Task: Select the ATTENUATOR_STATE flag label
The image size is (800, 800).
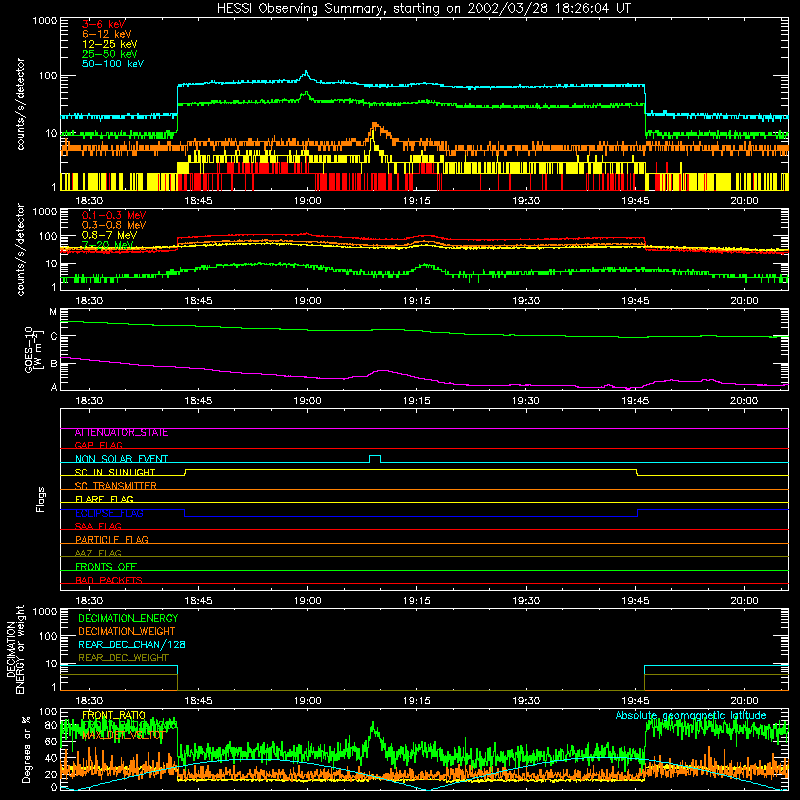Action: (121, 432)
